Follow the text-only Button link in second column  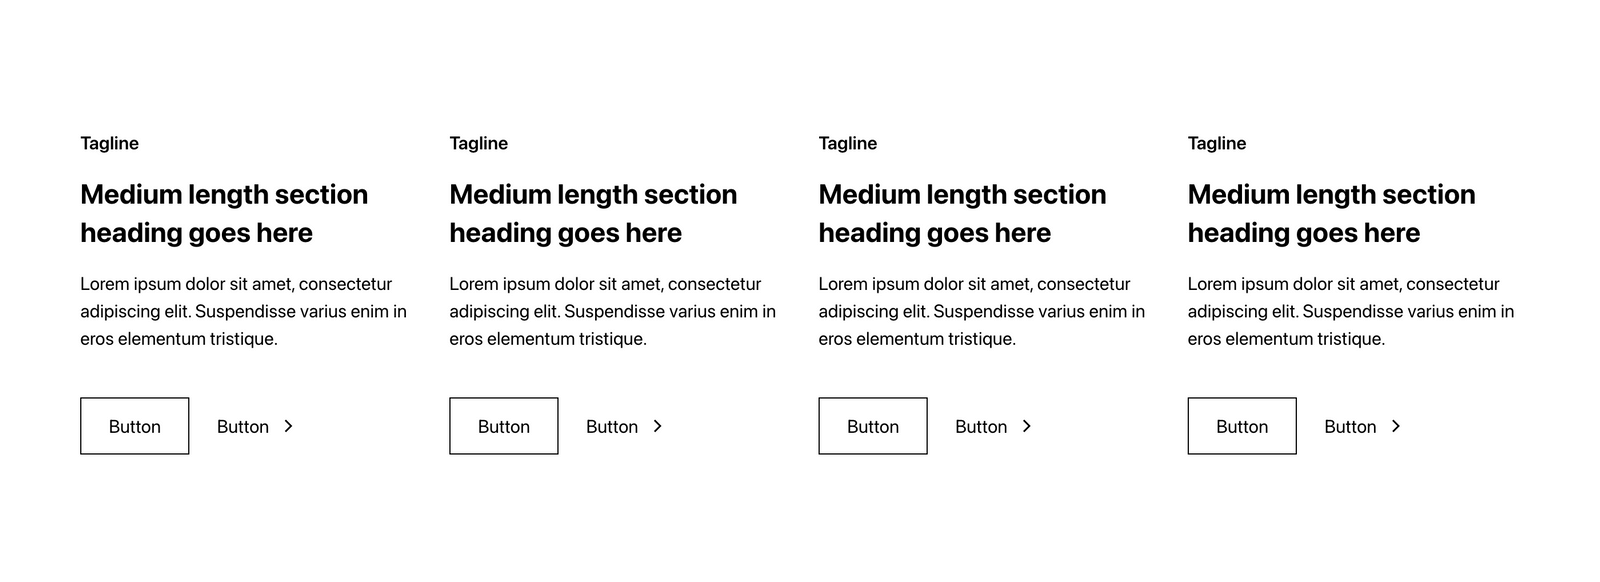tap(612, 427)
